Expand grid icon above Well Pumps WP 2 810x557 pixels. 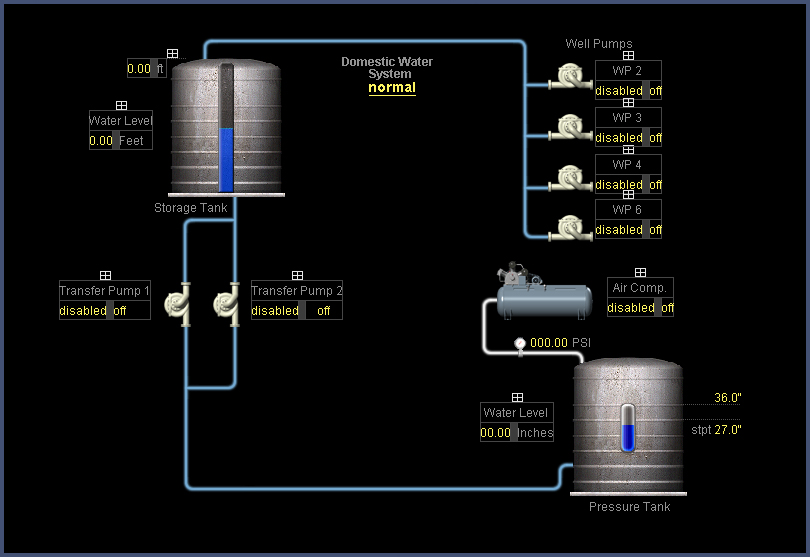[628, 56]
